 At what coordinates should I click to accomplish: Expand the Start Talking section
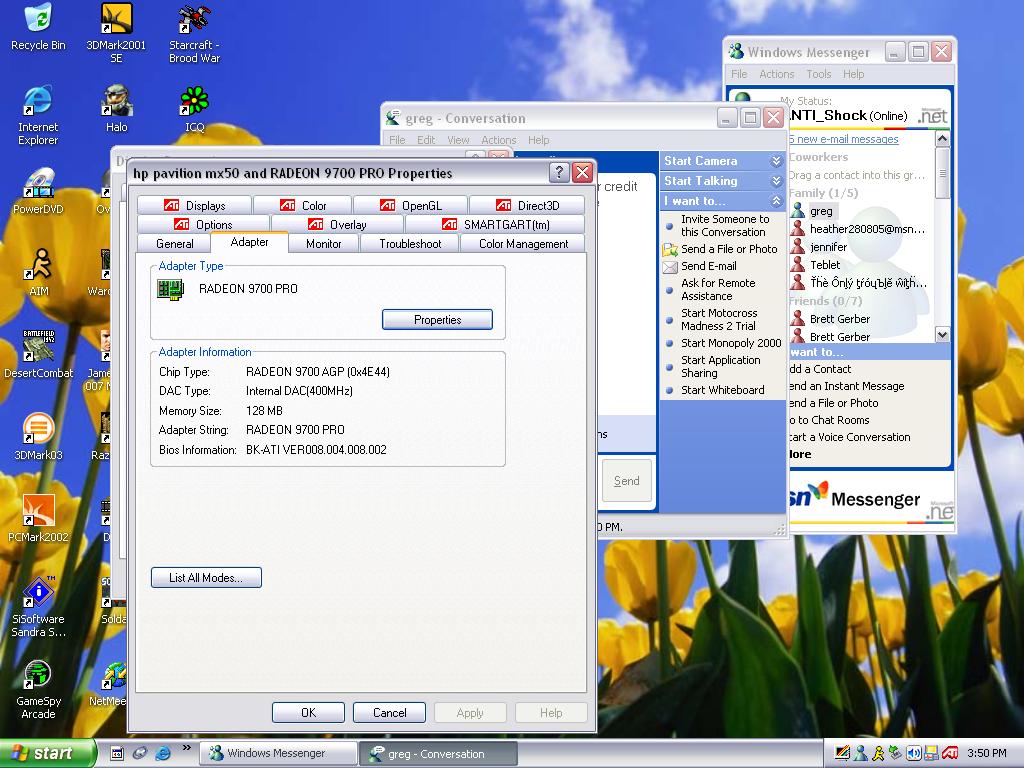(776, 181)
